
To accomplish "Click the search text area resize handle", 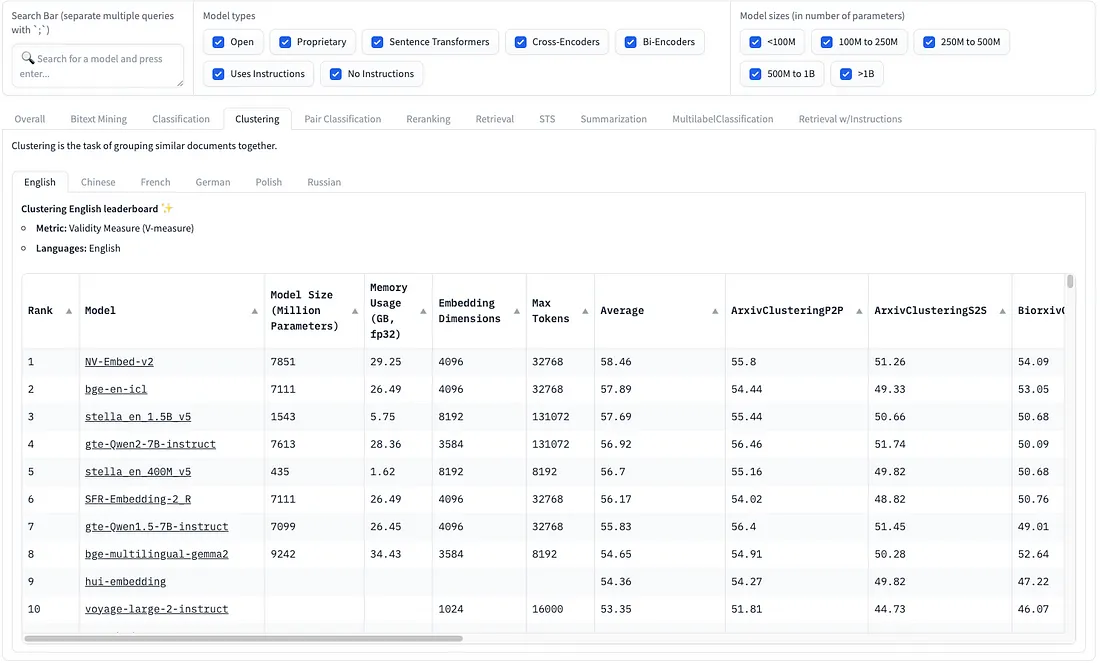I will click(180, 83).
